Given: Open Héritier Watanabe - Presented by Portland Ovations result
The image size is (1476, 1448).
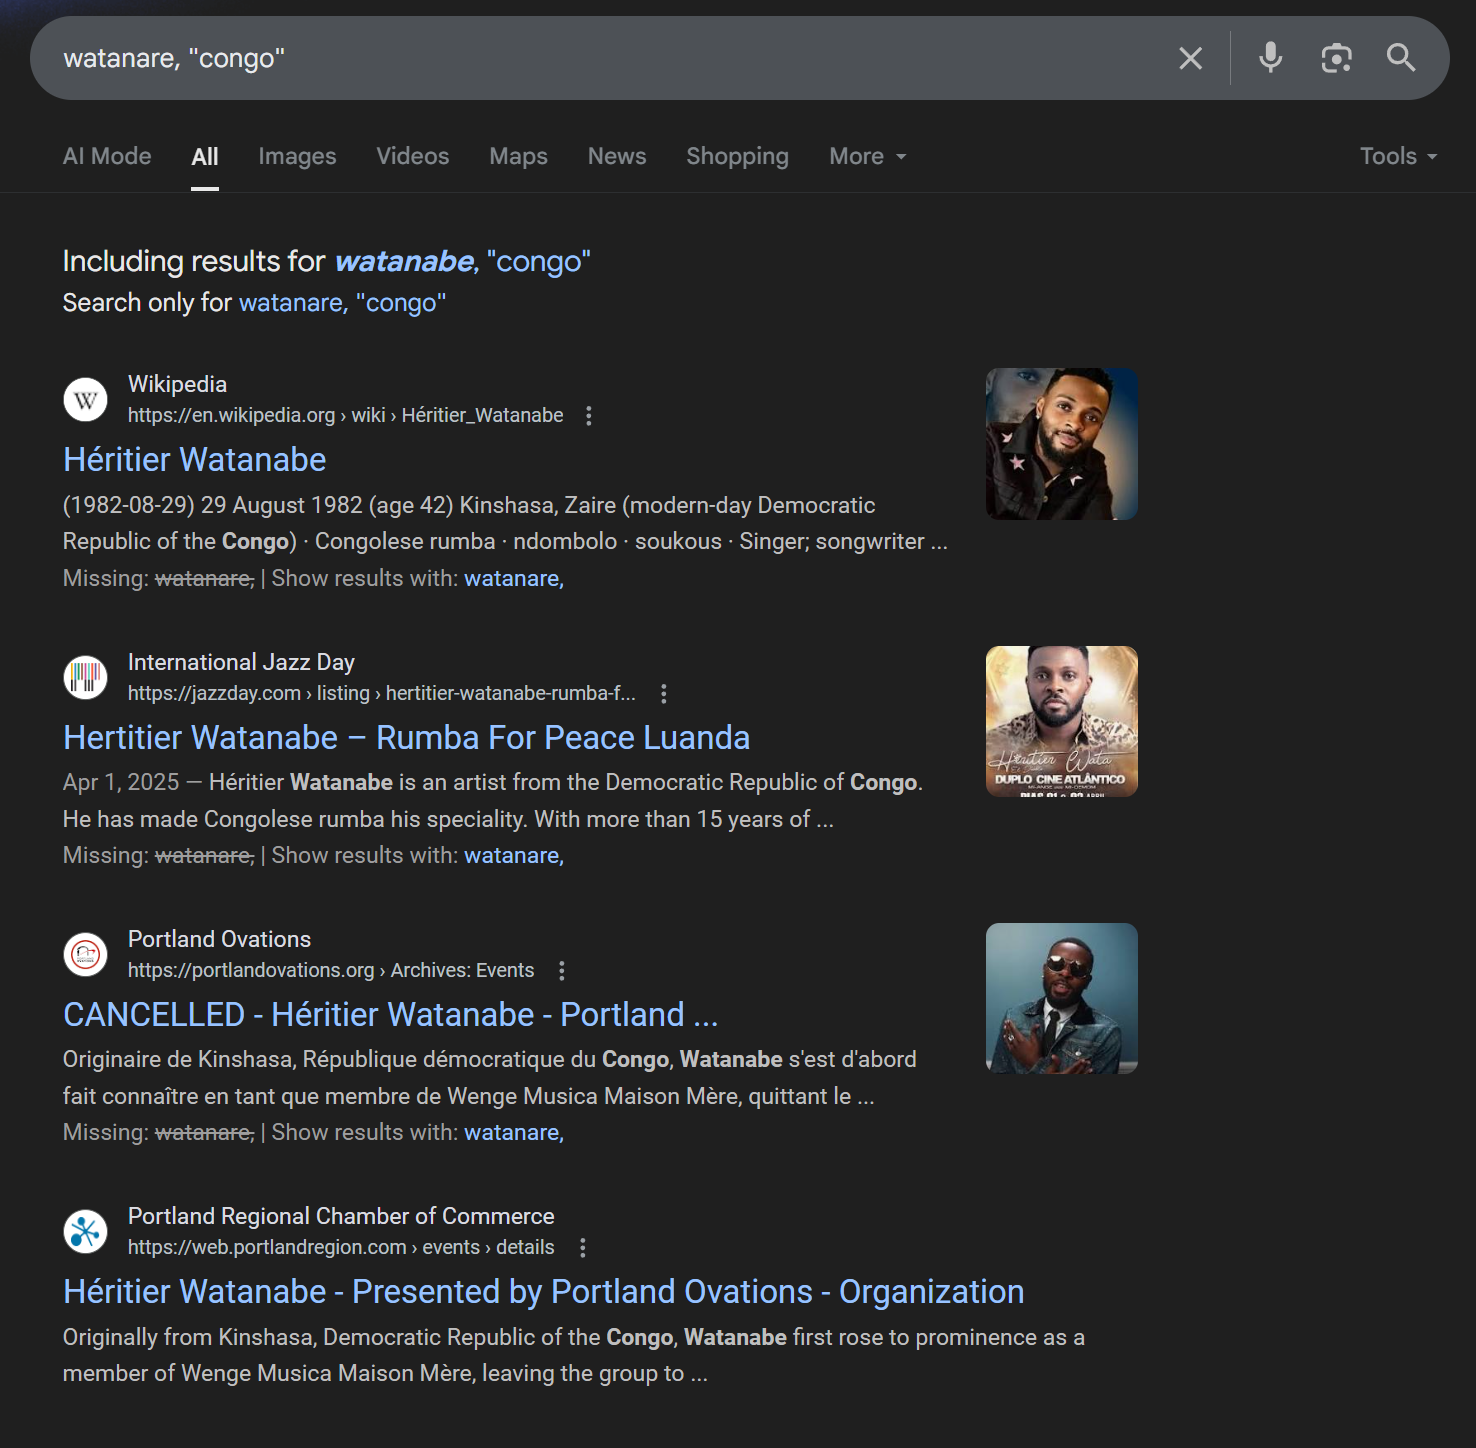Looking at the screenshot, I should pyautogui.click(x=543, y=1292).
